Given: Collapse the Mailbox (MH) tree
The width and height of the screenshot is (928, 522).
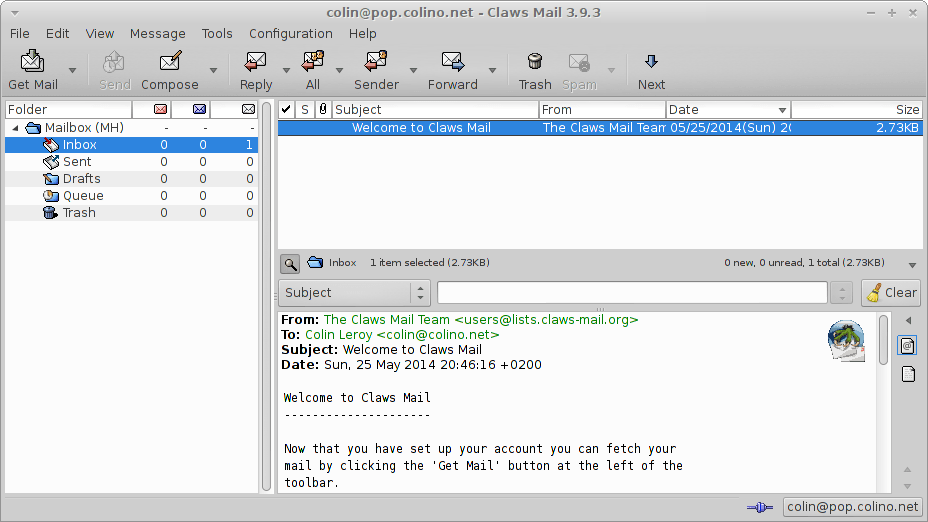Looking at the screenshot, I should [x=15, y=128].
